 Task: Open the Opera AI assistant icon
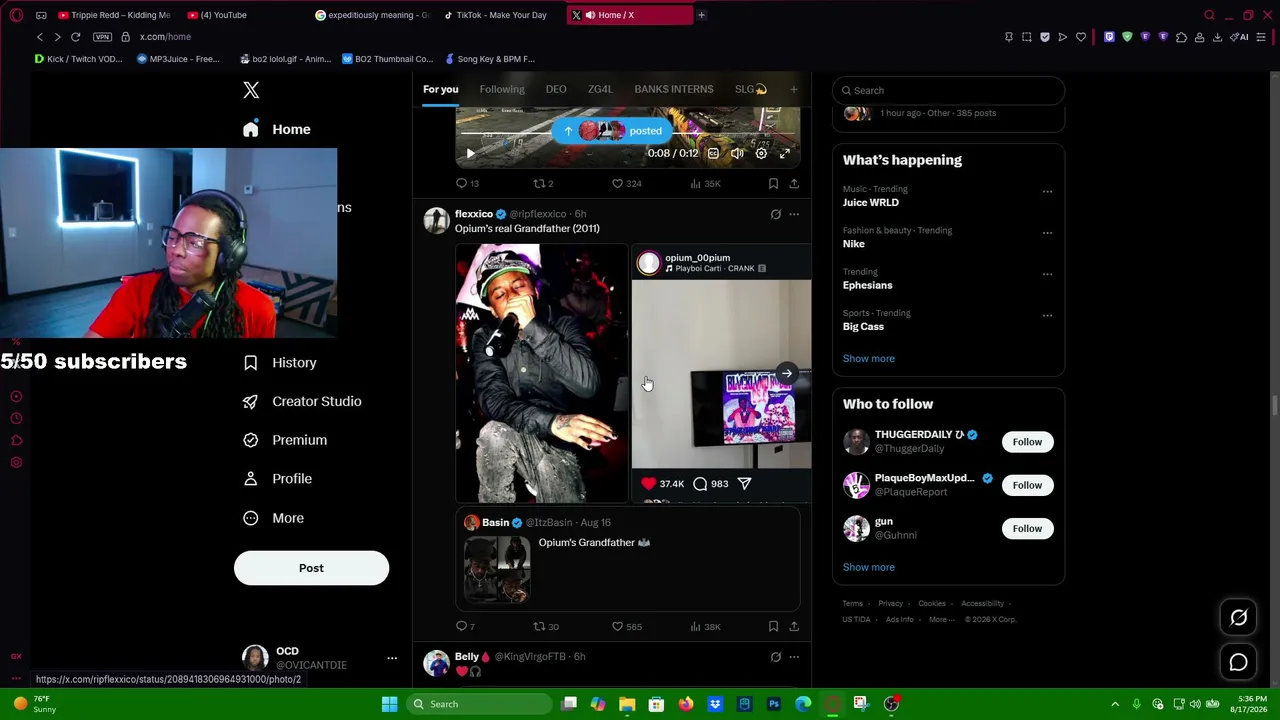coord(1240,37)
